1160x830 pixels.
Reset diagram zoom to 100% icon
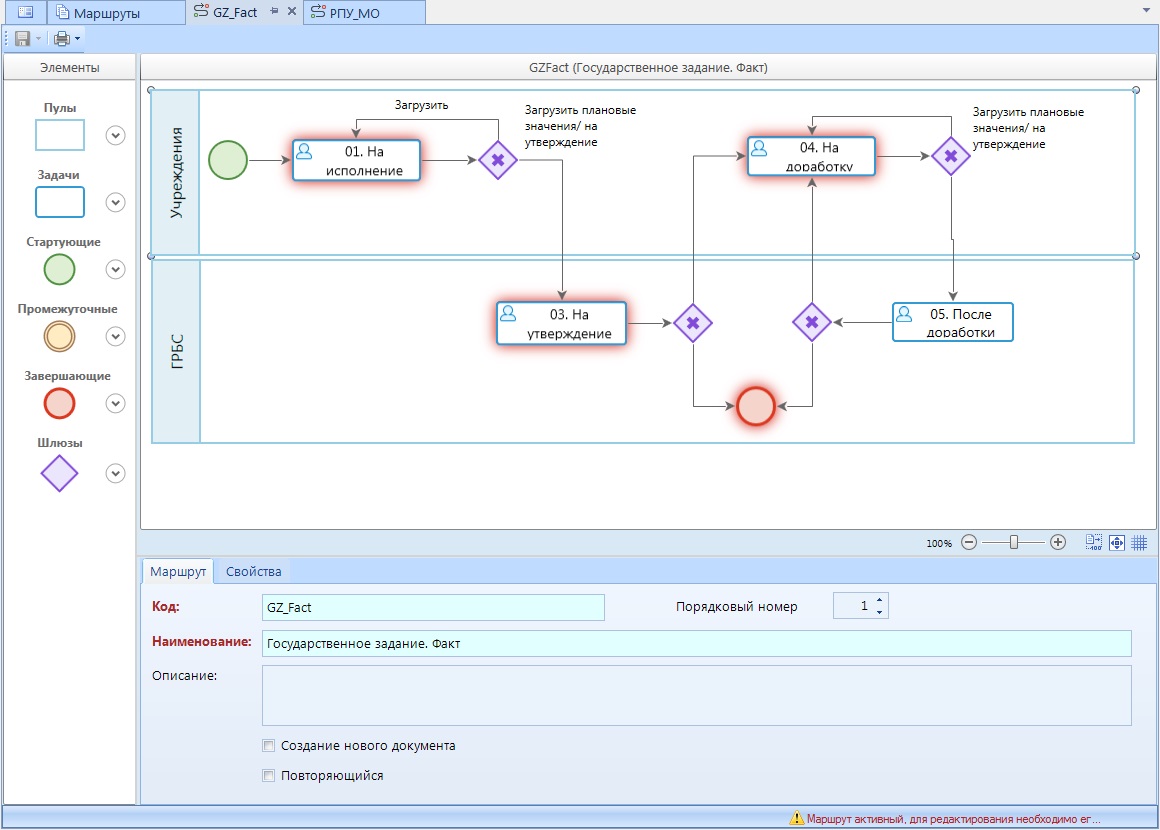point(1093,542)
